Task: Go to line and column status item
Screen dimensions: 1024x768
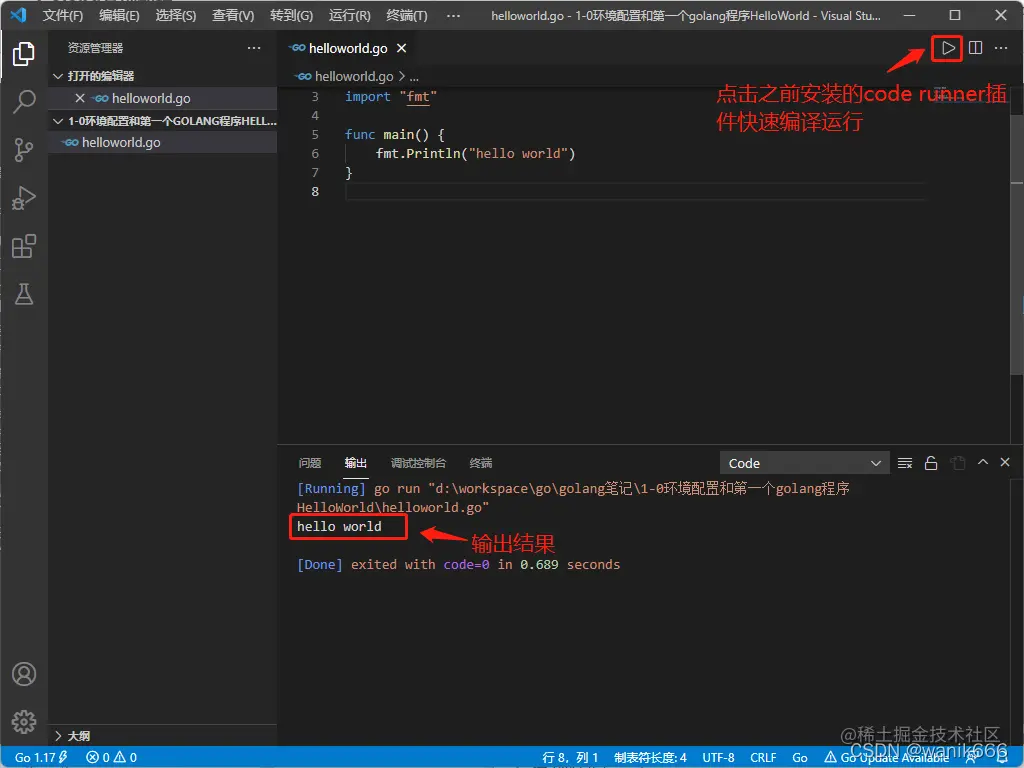Action: point(570,758)
